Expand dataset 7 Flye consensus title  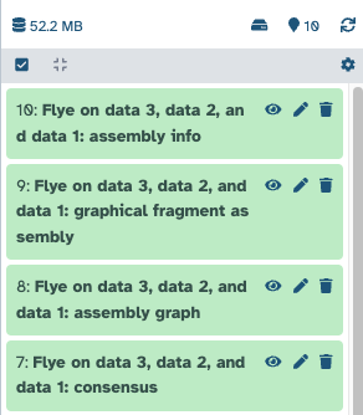click(130, 375)
